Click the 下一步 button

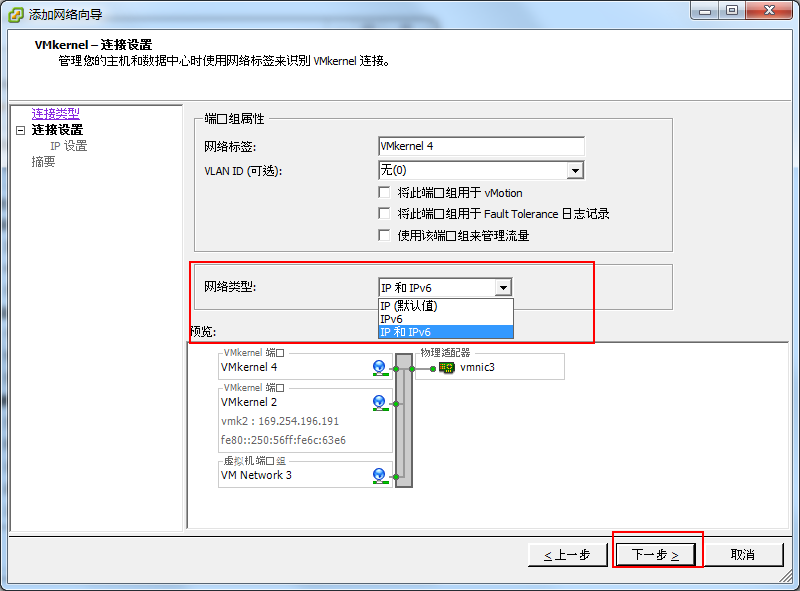point(656,553)
